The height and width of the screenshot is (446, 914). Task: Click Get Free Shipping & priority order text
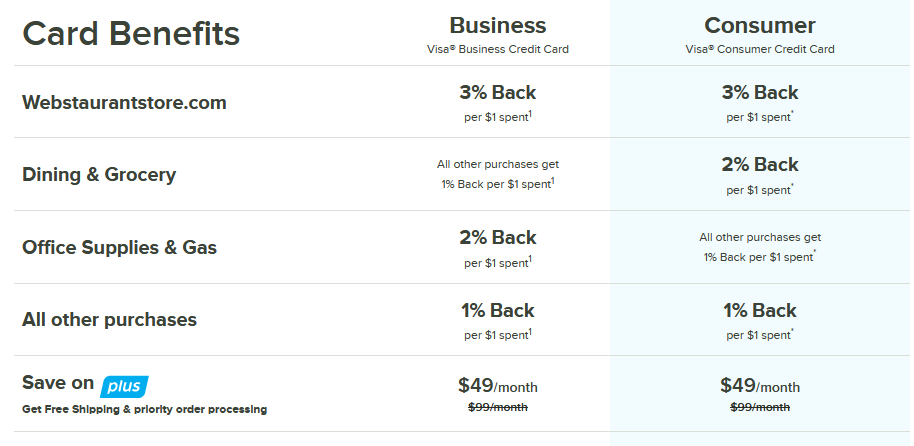pos(144,409)
